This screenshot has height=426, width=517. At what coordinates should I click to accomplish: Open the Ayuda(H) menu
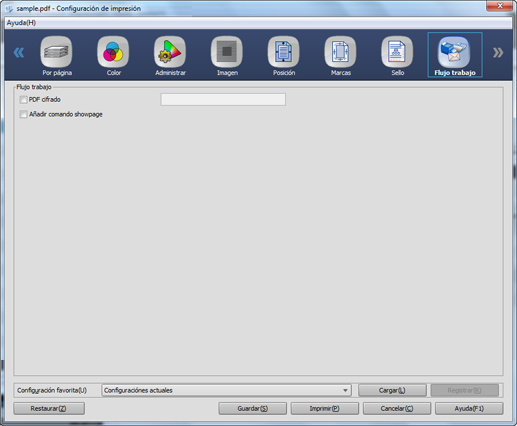[21, 23]
